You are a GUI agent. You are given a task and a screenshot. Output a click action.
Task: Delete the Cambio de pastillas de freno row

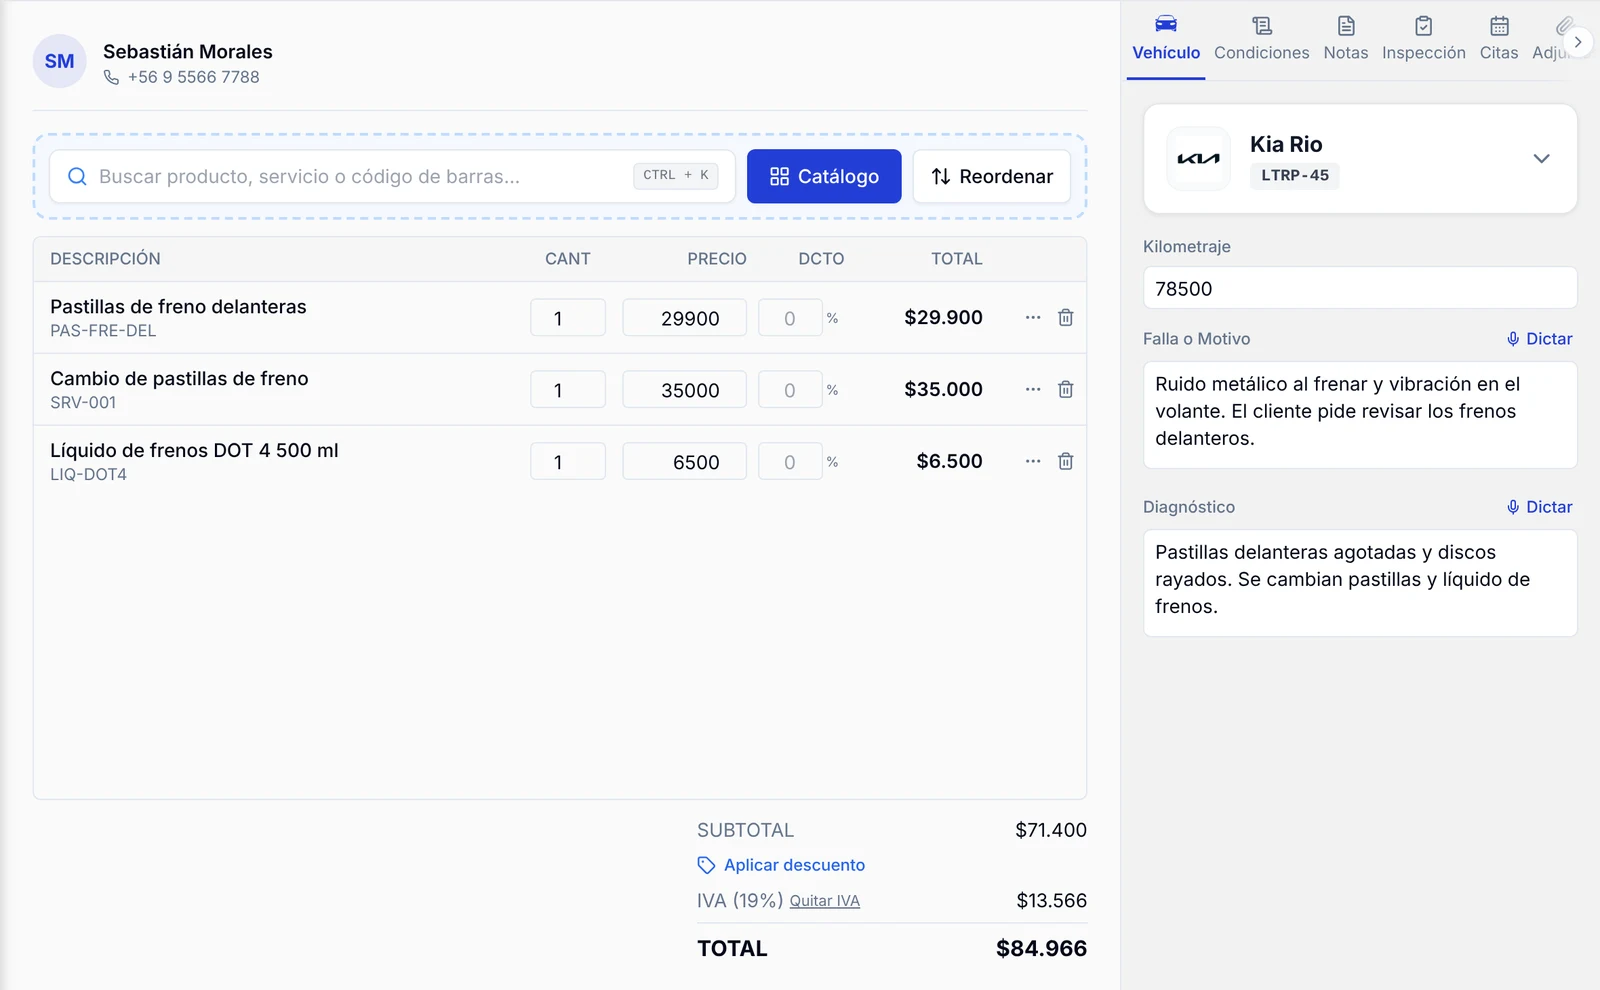point(1065,389)
